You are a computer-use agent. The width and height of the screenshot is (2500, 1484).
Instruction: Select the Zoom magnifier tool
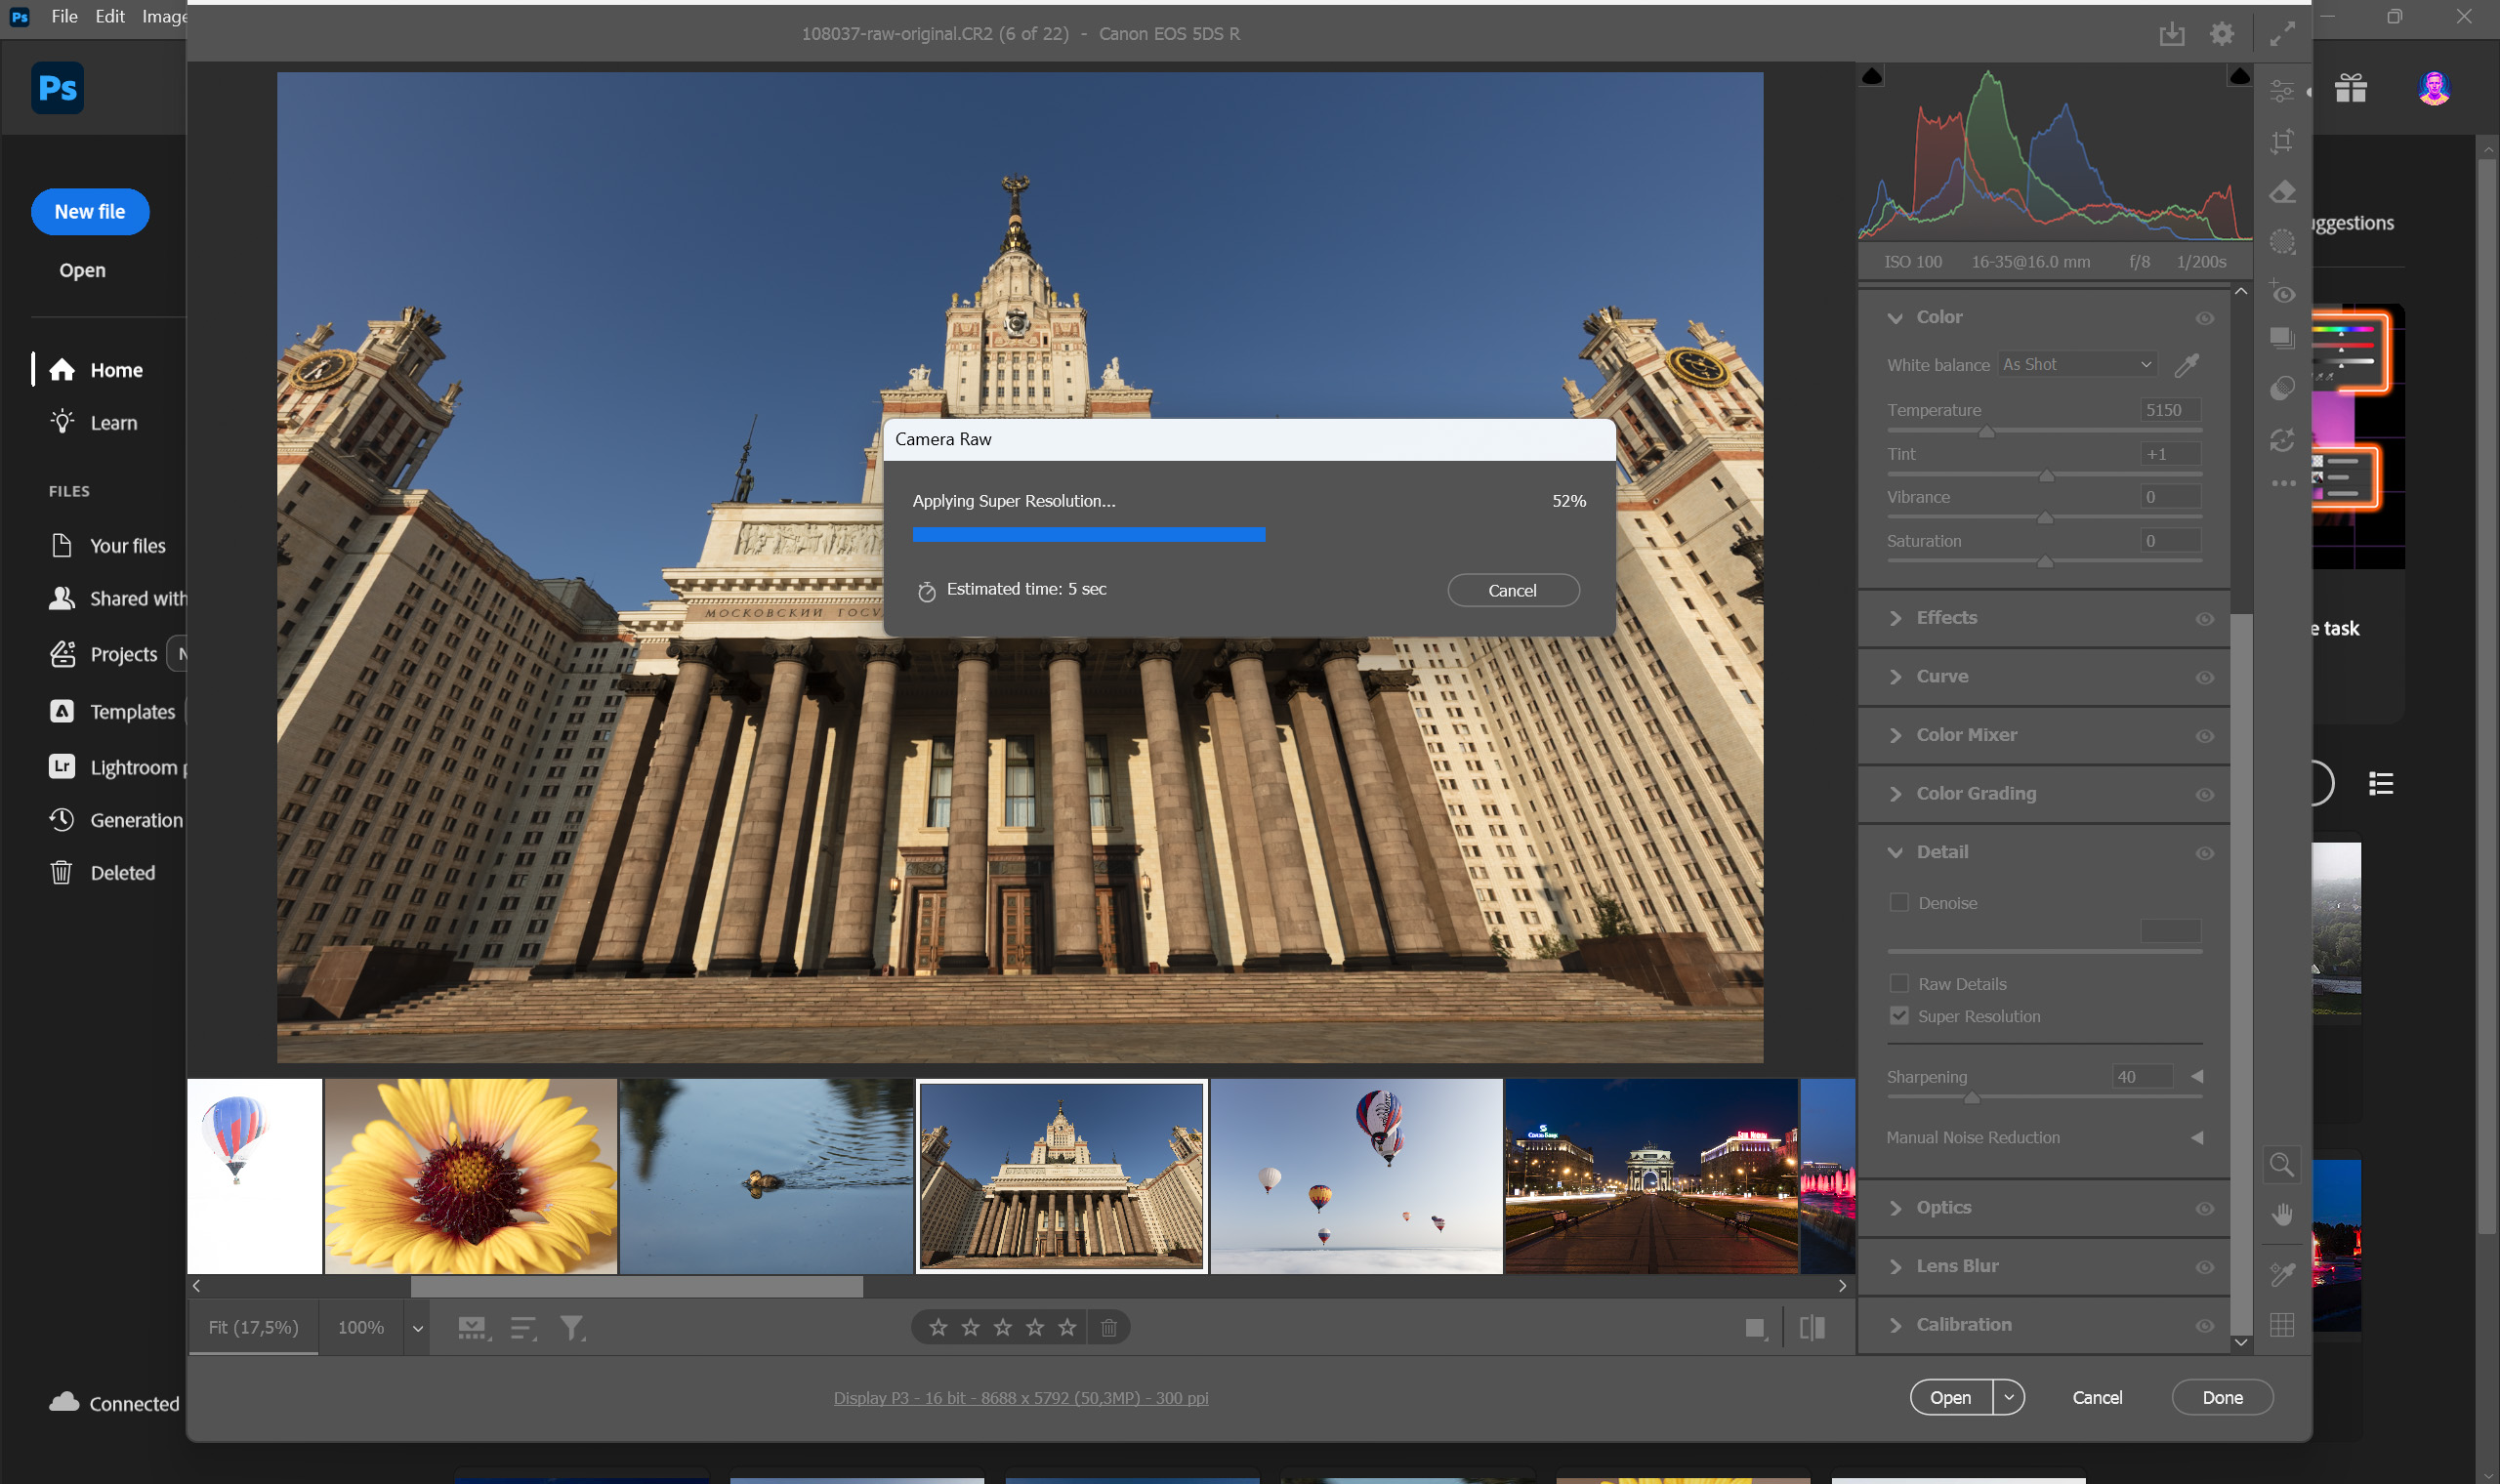pos(2281,1164)
